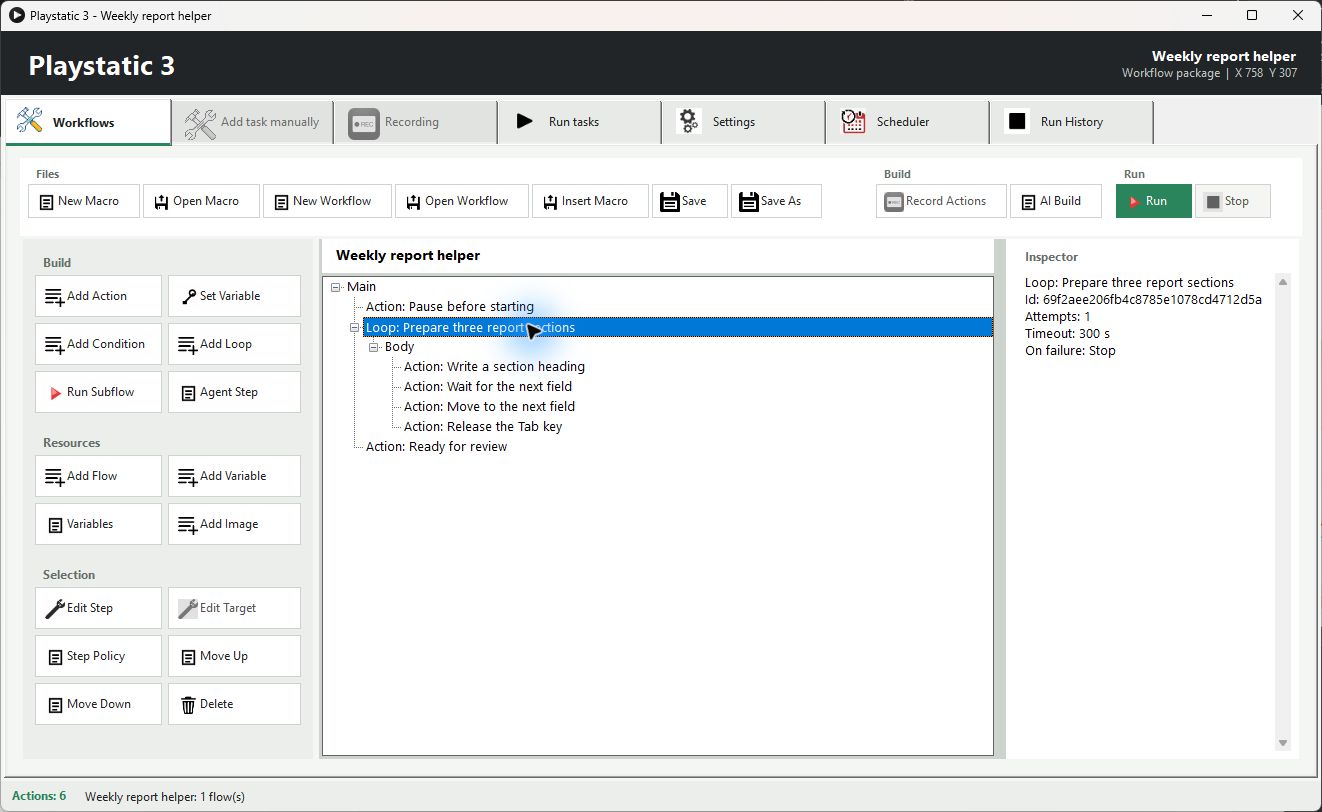Select Action: Release the Tab key
1322x812 pixels.
pos(483,427)
